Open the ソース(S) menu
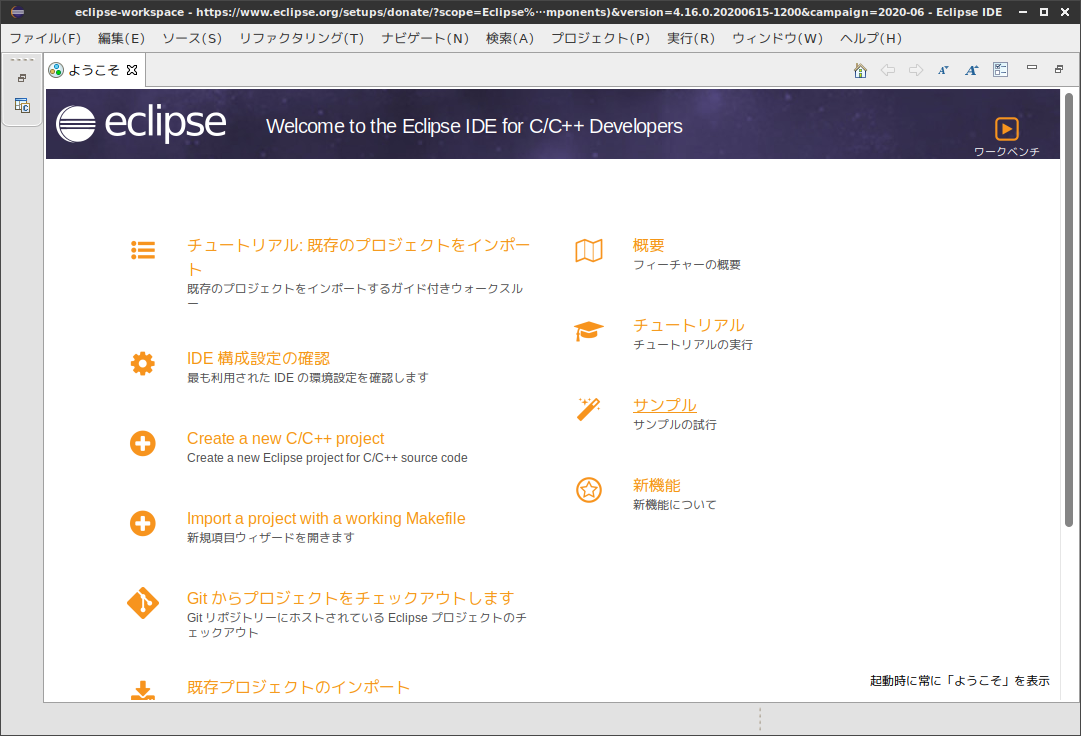 [192, 39]
